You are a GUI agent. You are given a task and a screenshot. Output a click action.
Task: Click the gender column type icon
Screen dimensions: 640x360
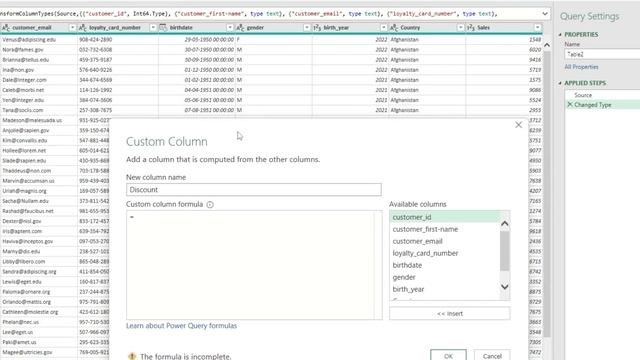click(x=240, y=28)
